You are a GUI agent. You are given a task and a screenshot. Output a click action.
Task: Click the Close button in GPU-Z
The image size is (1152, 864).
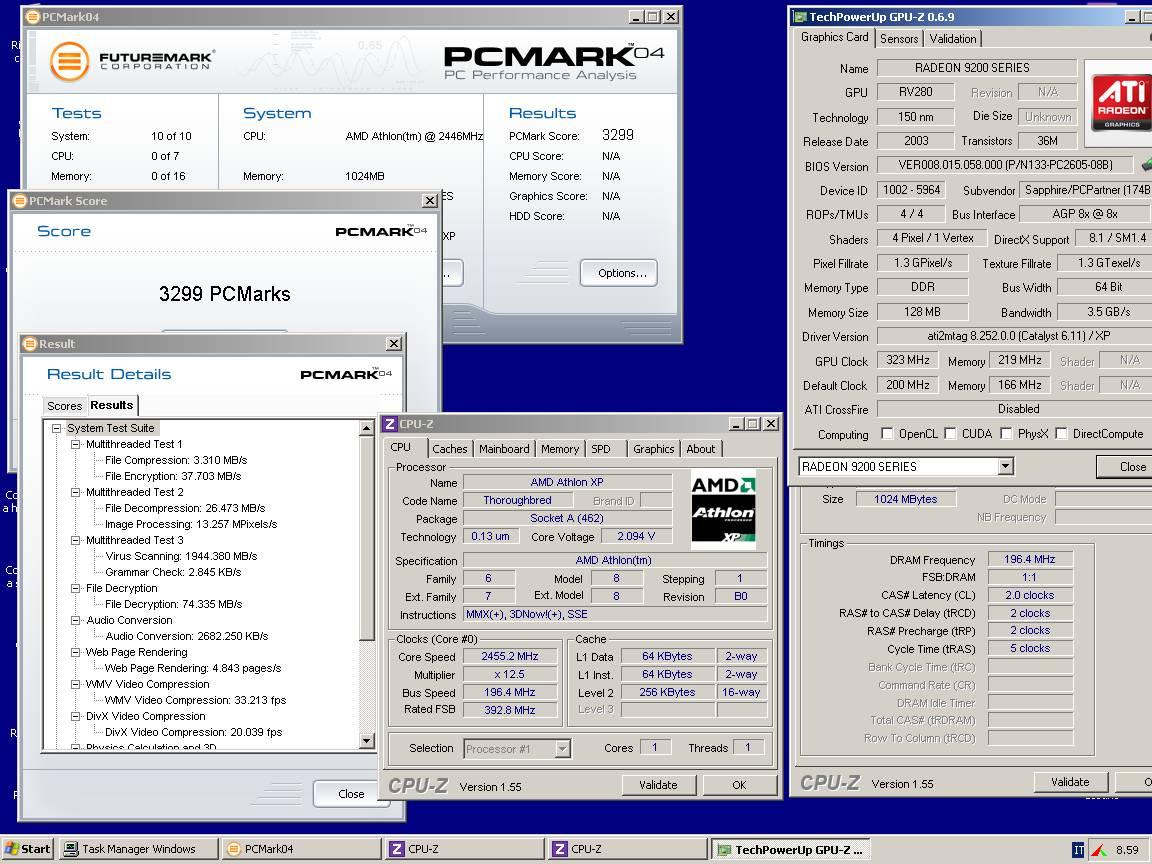pos(1124,467)
